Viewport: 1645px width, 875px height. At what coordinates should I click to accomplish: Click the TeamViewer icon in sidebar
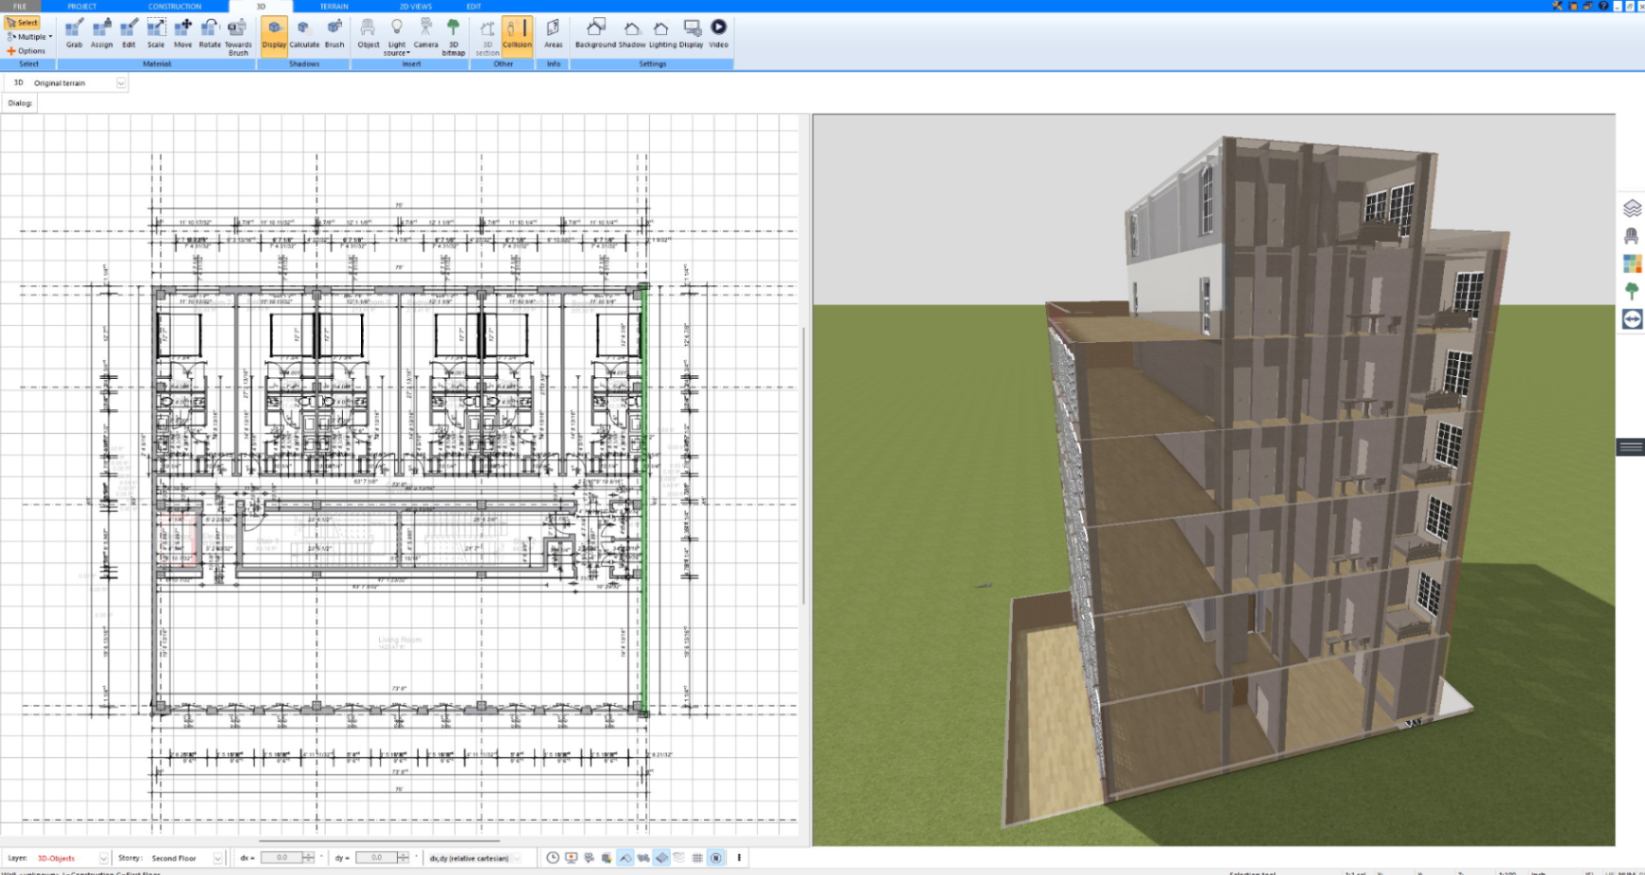pyautogui.click(x=1632, y=319)
